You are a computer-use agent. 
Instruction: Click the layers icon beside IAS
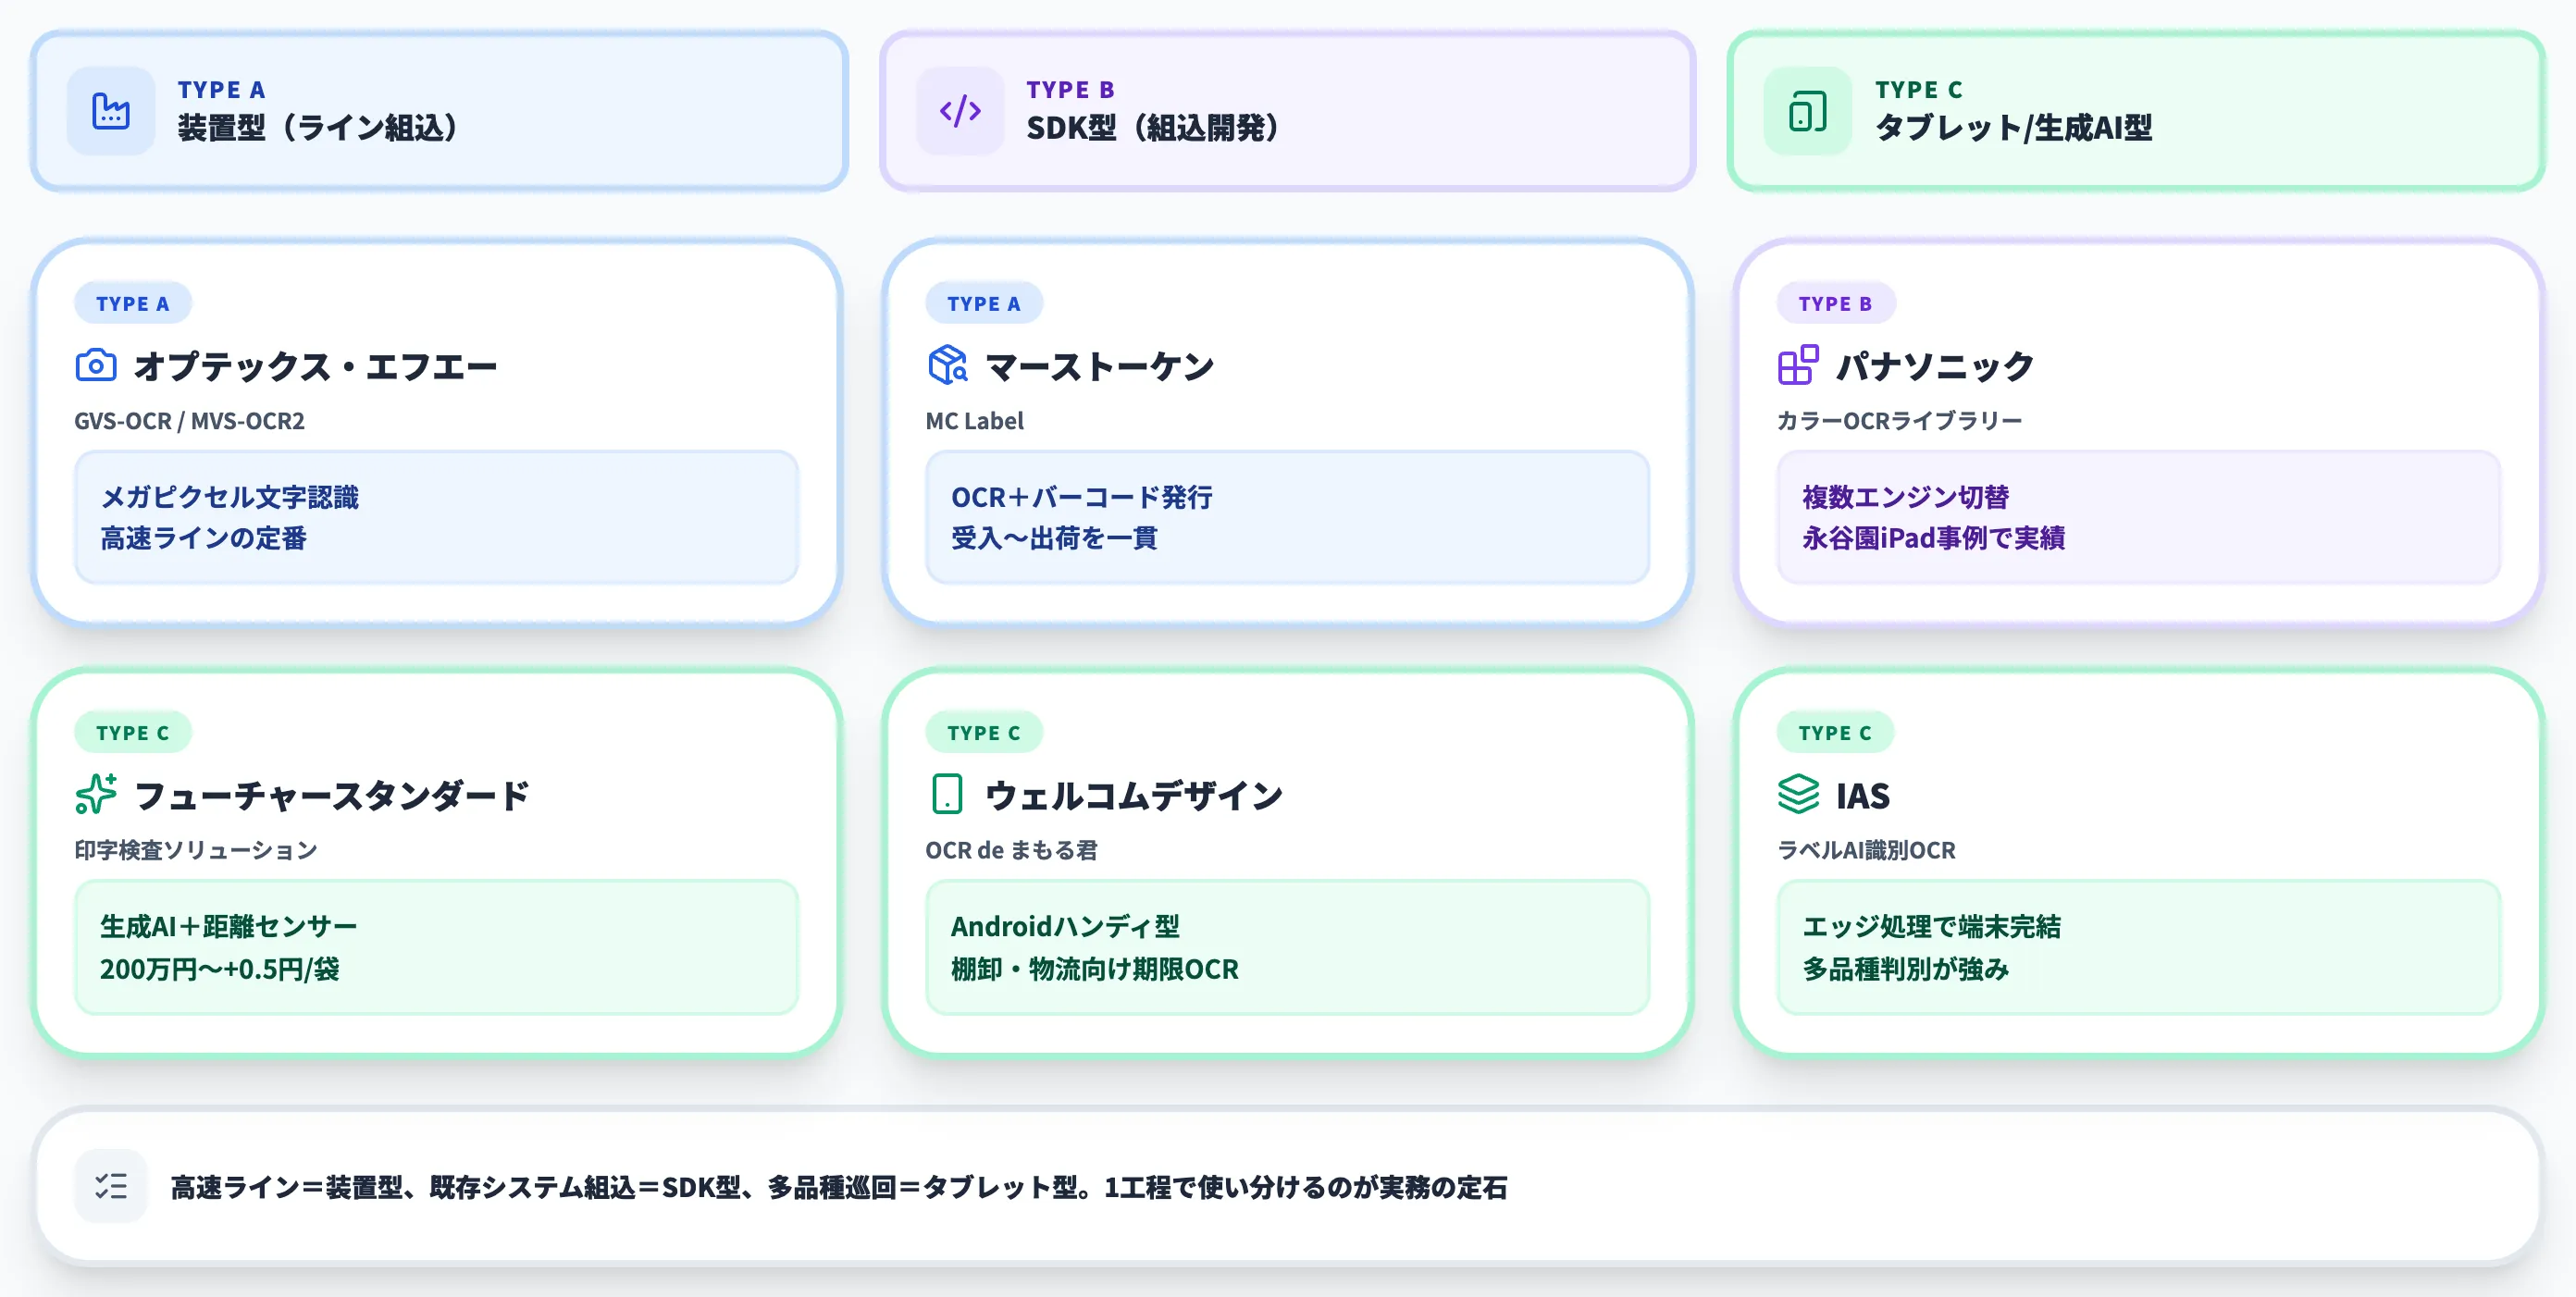tap(1797, 795)
